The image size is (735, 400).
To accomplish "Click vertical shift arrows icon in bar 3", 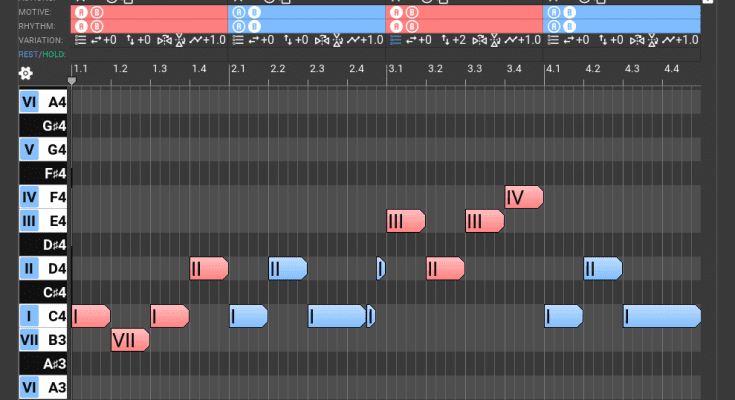I will [446, 40].
